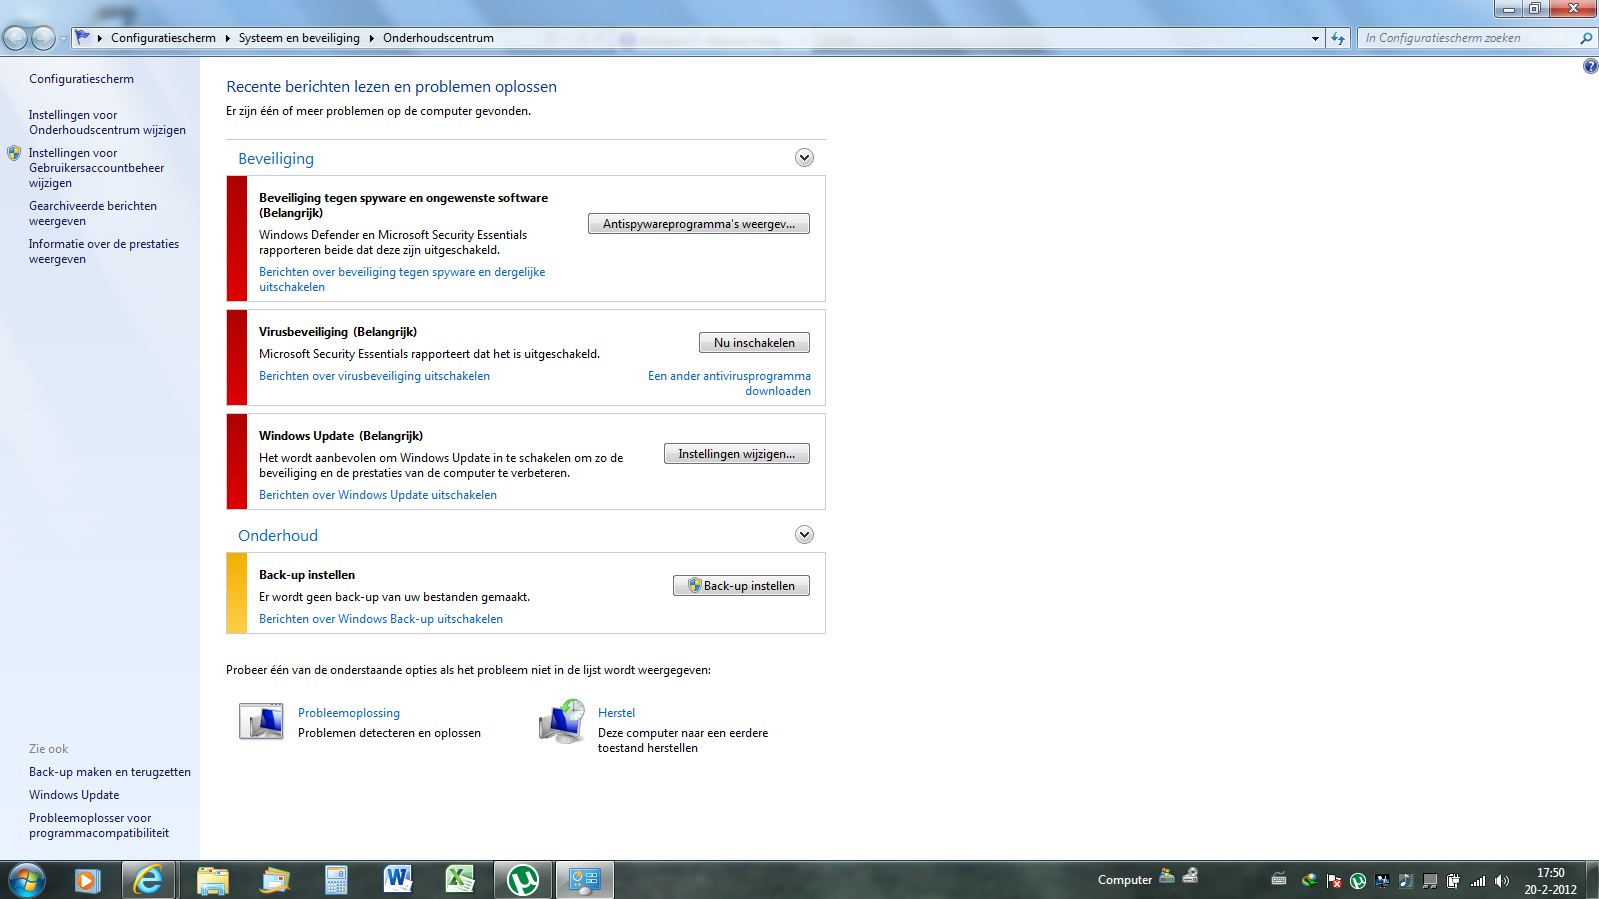The image size is (1599, 899).
Task: Launch Windows Media Player from taskbar
Action: coord(87,880)
